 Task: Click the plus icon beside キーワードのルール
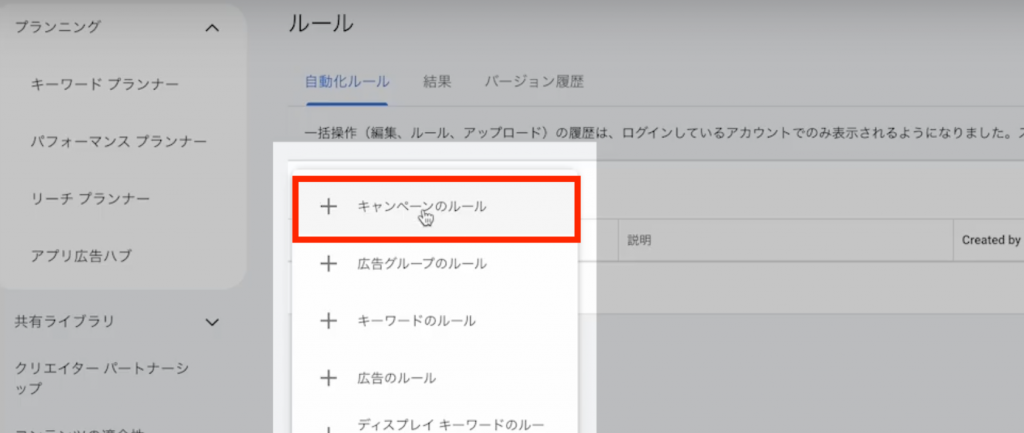pos(328,321)
